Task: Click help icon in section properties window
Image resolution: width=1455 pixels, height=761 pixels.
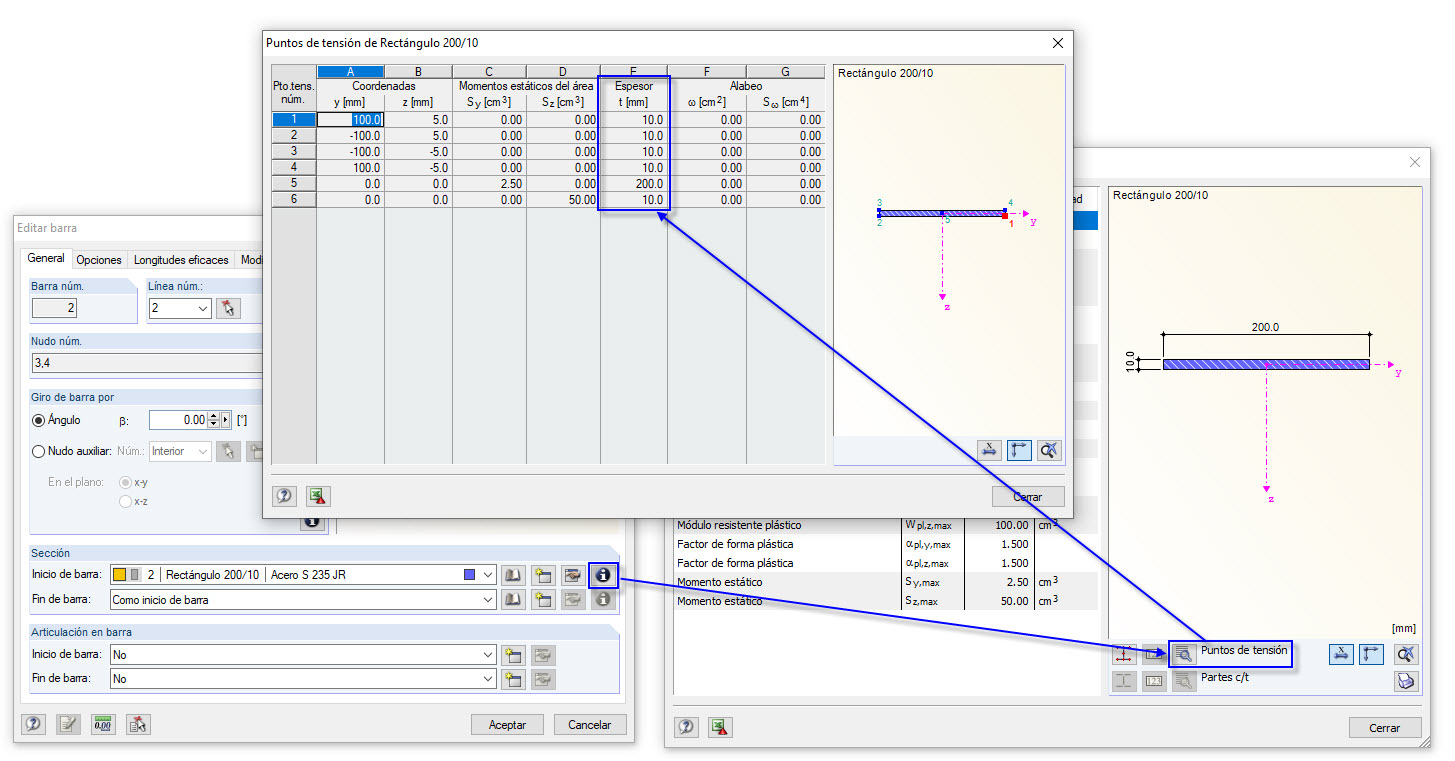Action: 686,727
